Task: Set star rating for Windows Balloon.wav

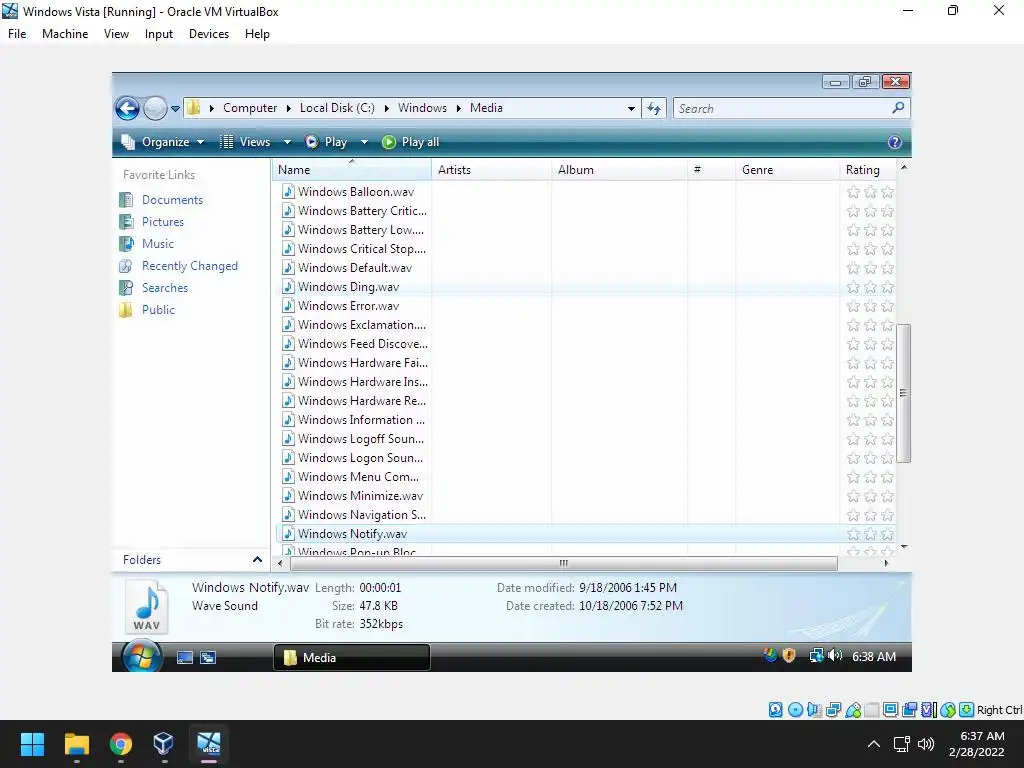Action: click(870, 192)
